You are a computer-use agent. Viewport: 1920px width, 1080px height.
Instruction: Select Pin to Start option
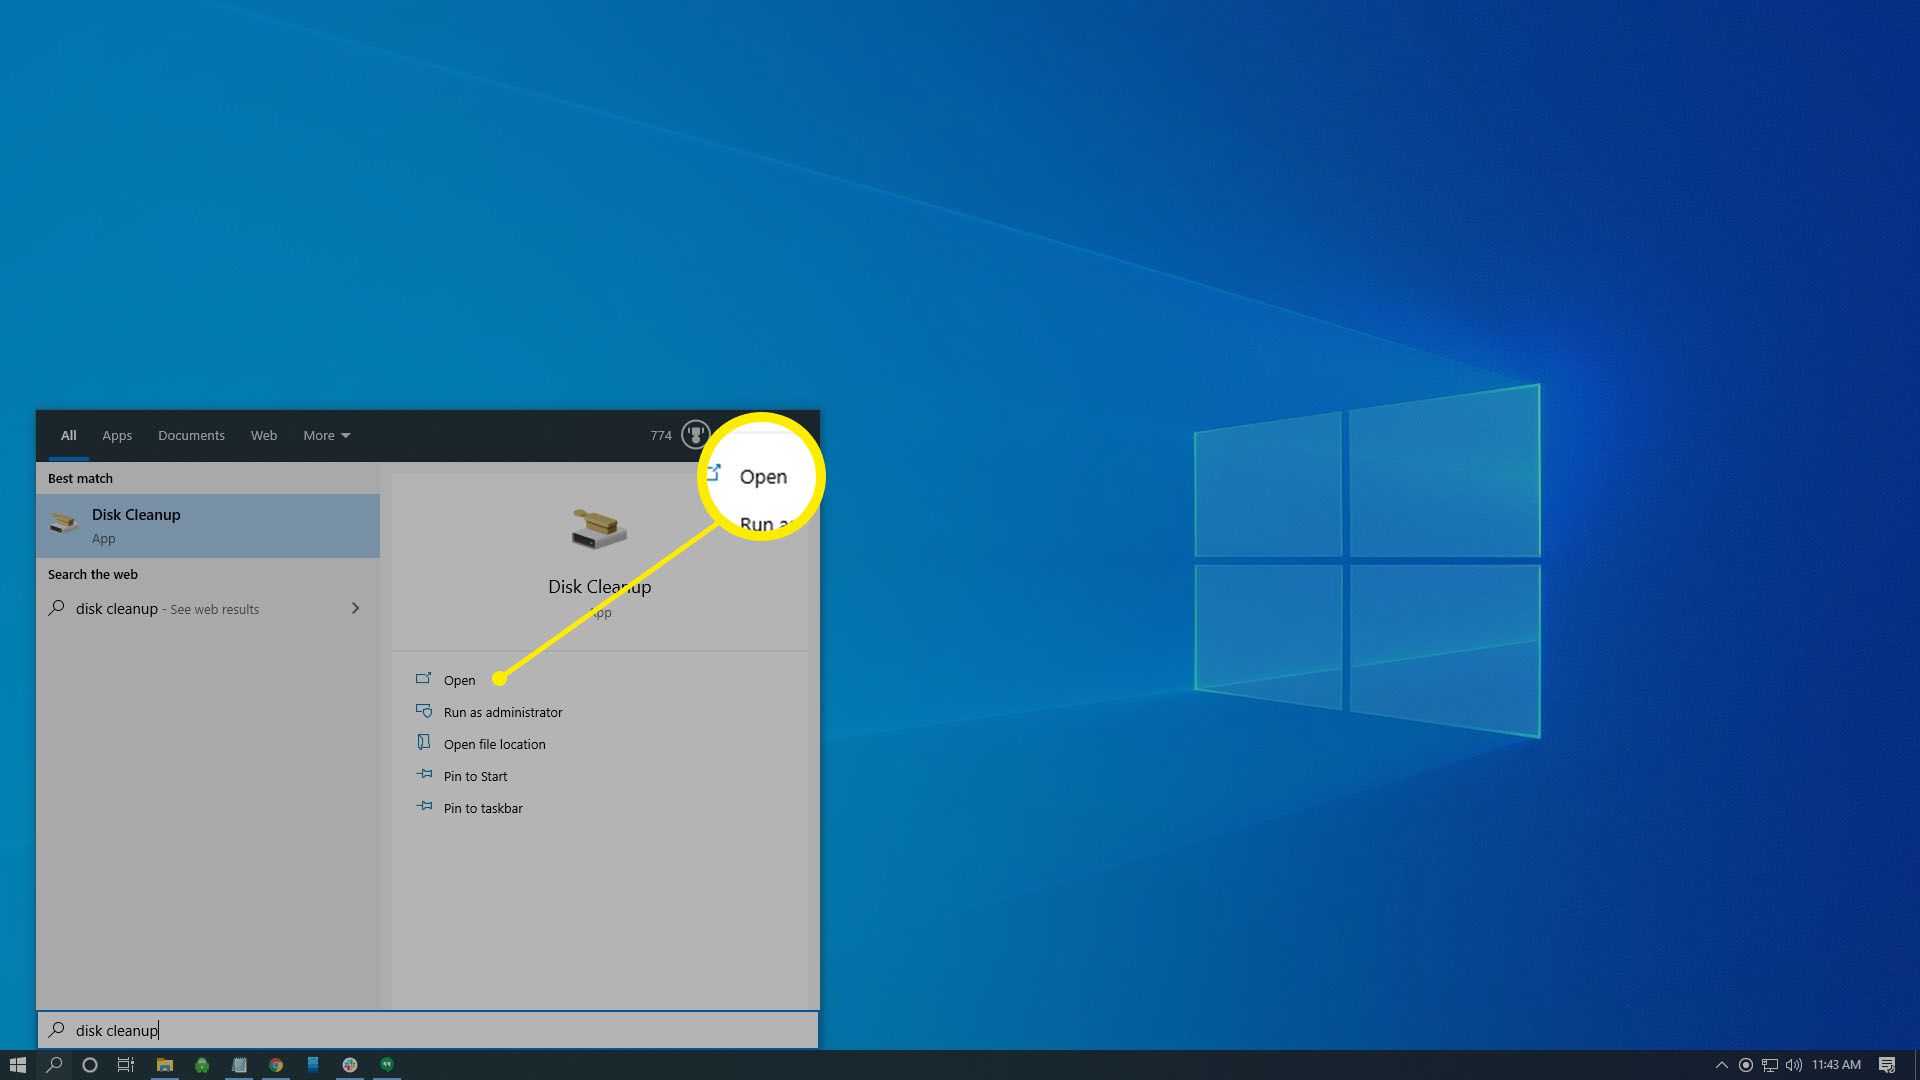[475, 775]
